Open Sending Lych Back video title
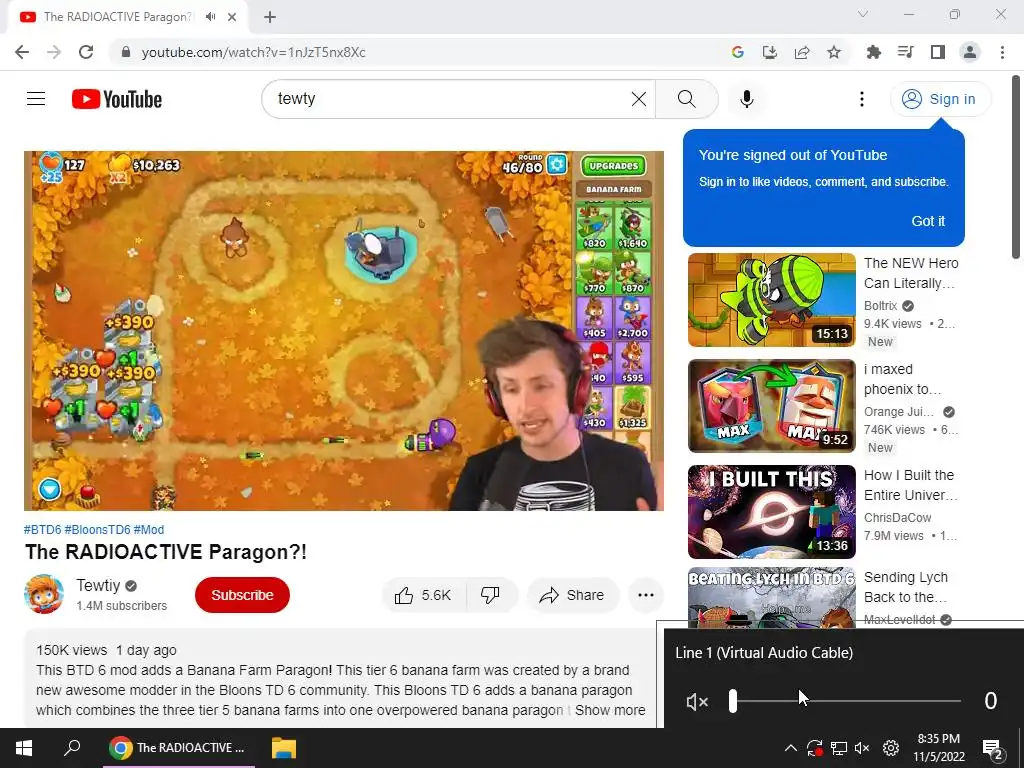Image resolution: width=1024 pixels, height=768 pixels. pos(906,587)
